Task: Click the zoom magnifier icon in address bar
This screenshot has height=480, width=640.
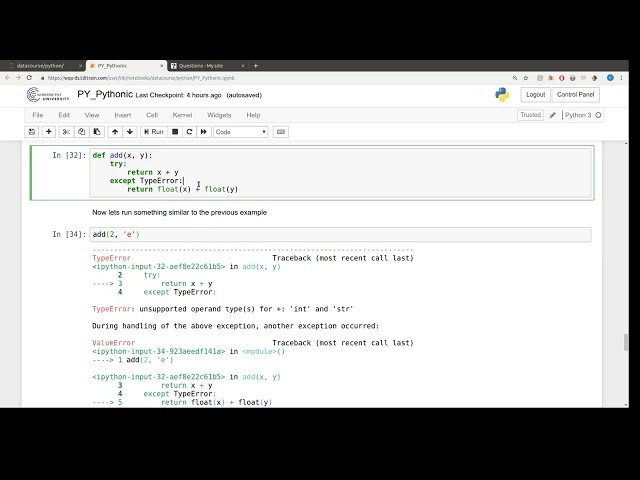Action: tap(515, 78)
